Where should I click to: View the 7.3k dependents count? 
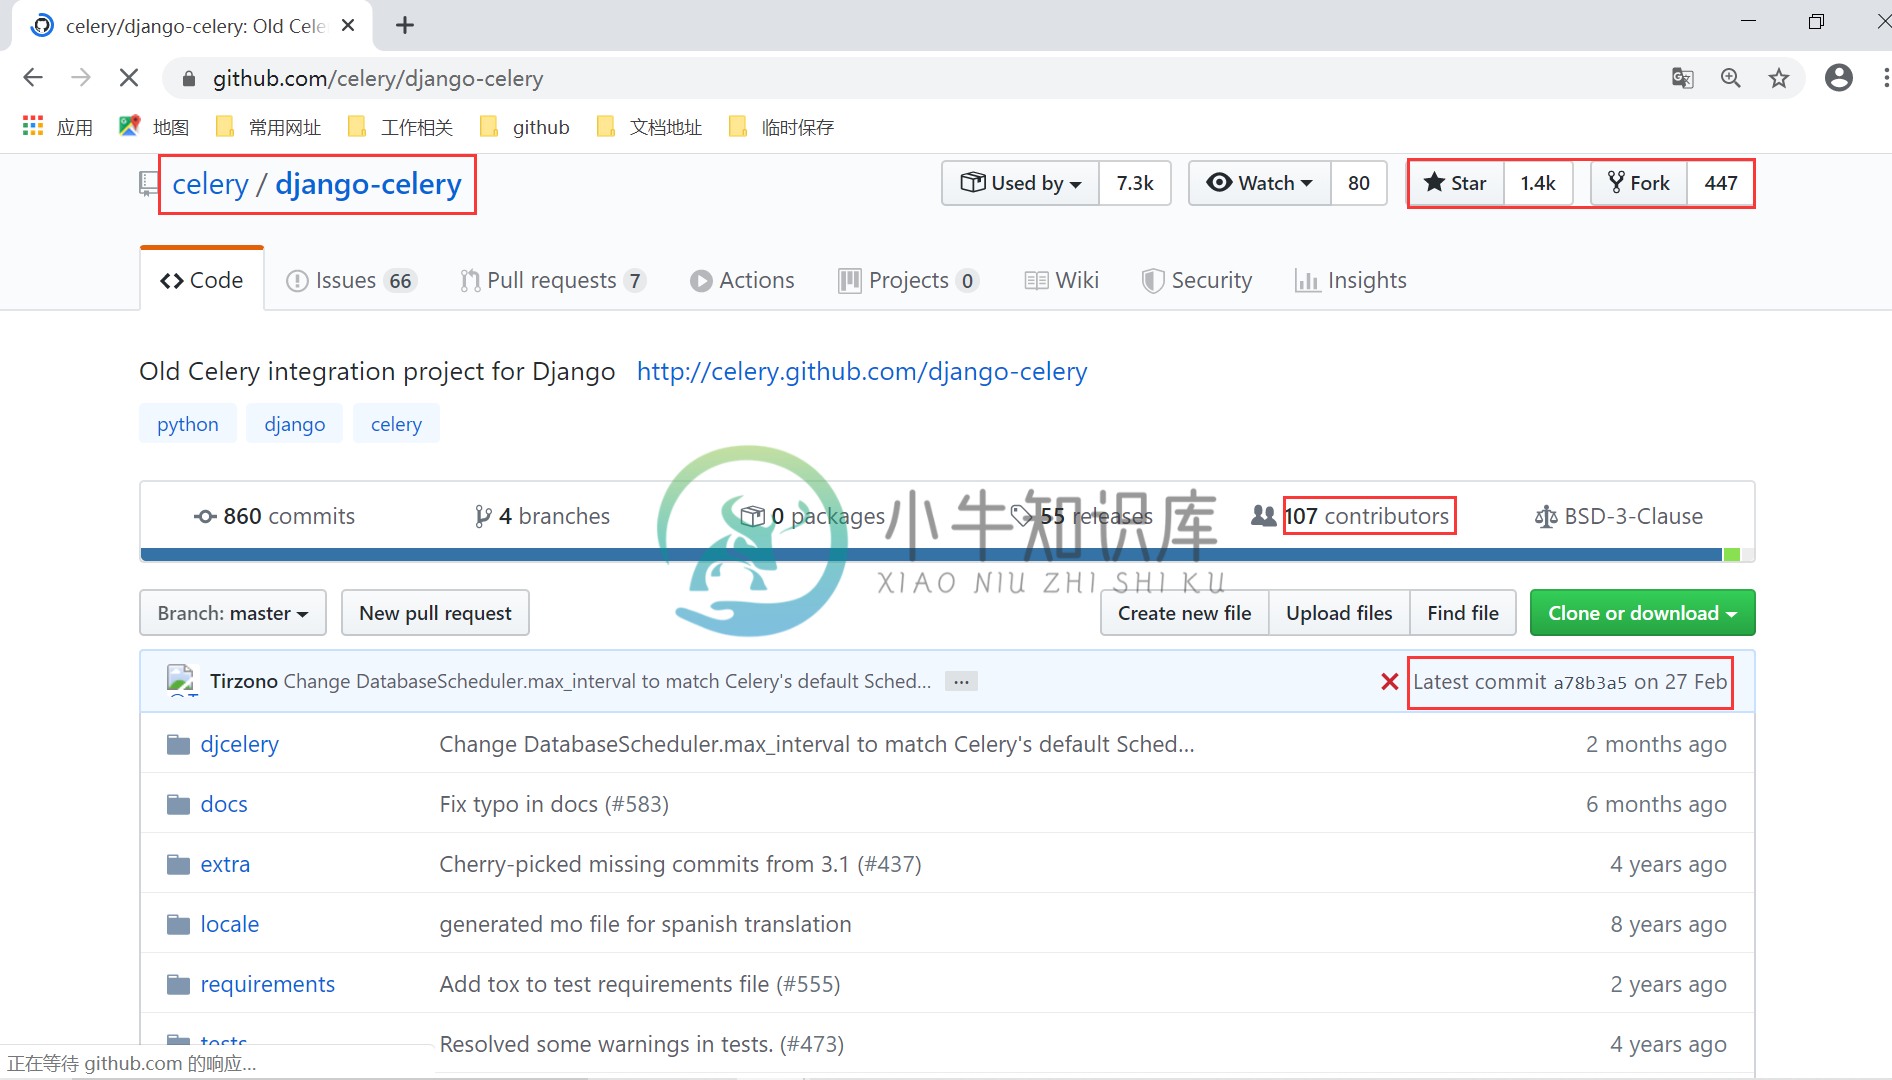pyautogui.click(x=1135, y=183)
